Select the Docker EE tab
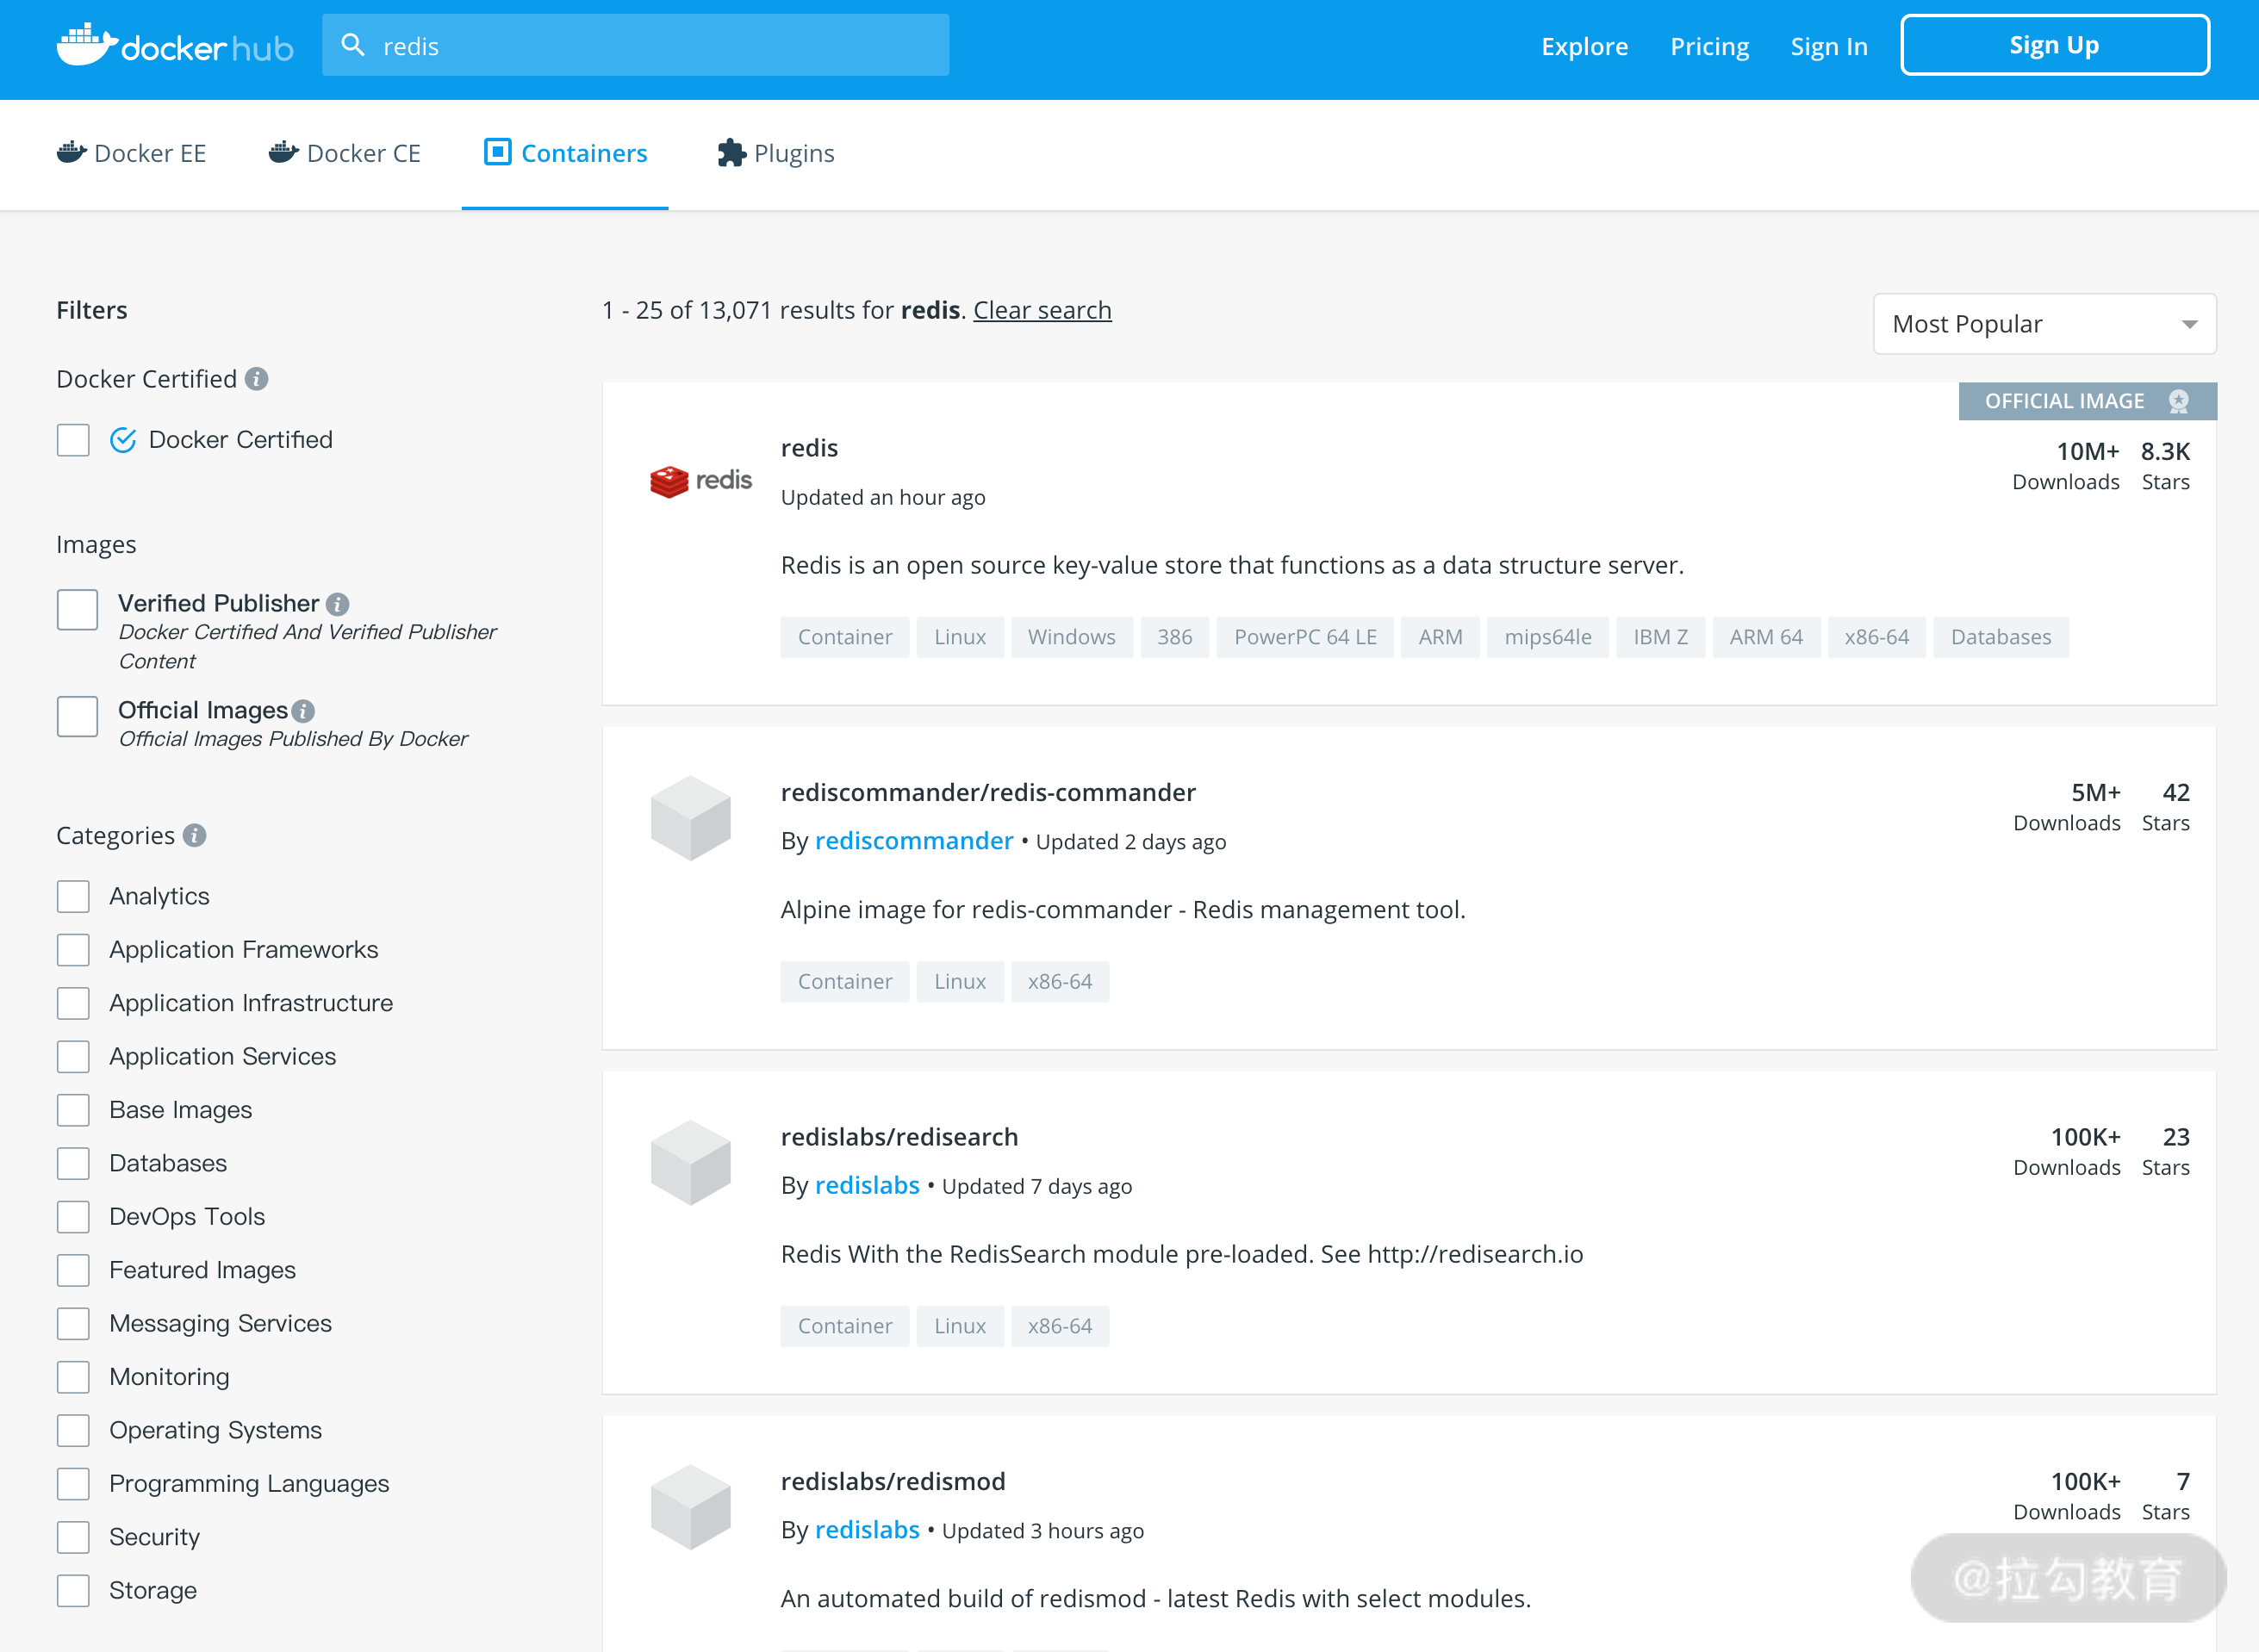Viewport: 2259px width, 1652px height. [131, 153]
